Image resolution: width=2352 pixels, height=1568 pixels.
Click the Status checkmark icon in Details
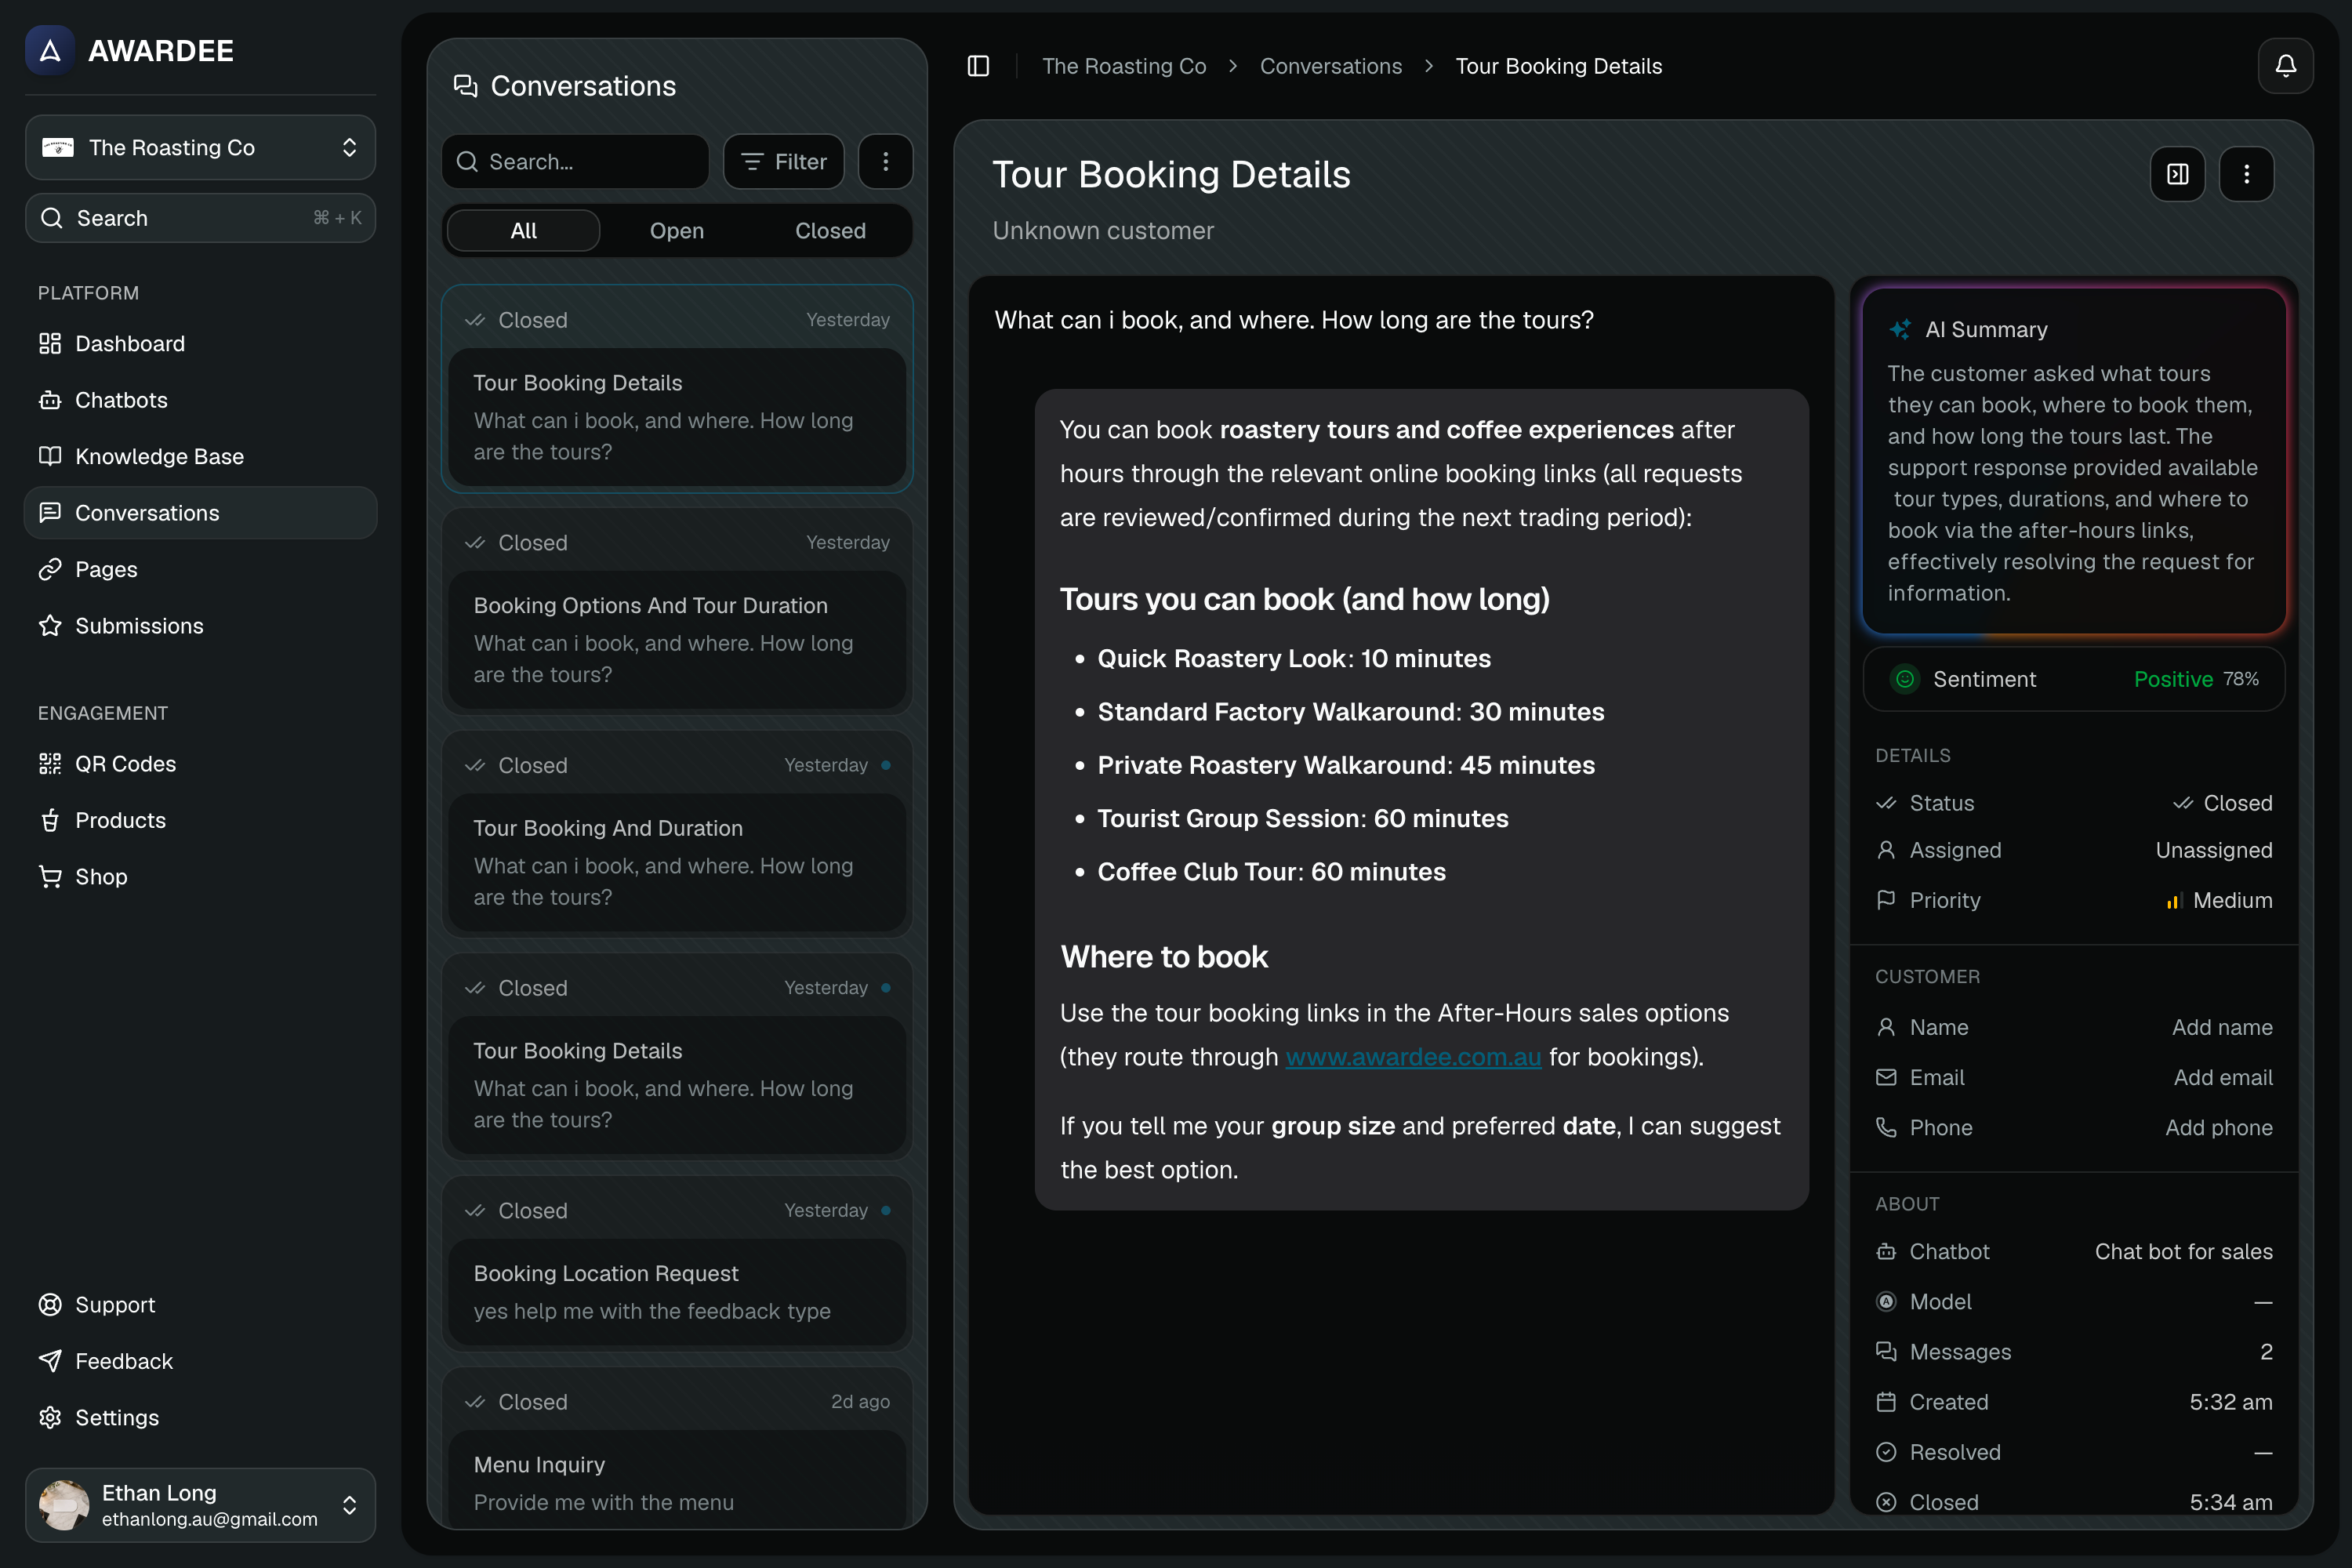point(1886,803)
